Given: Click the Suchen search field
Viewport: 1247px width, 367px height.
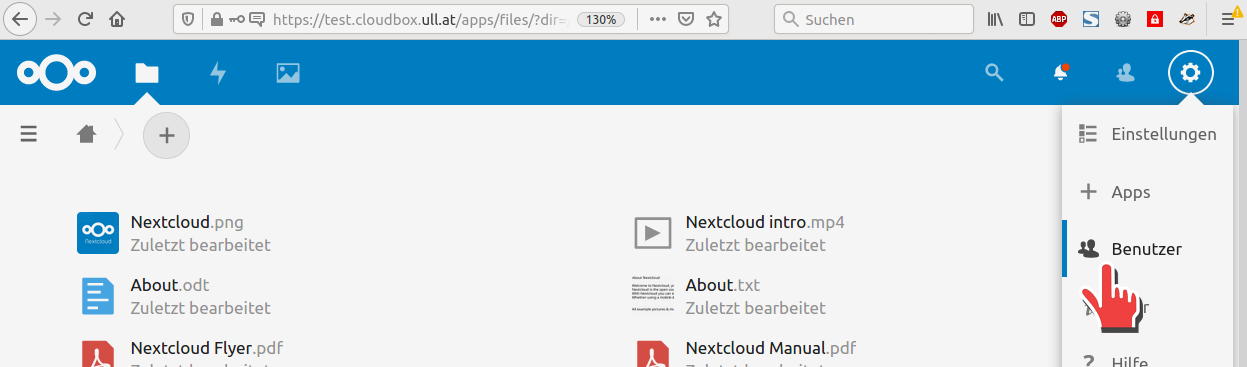Looking at the screenshot, I should [874, 19].
